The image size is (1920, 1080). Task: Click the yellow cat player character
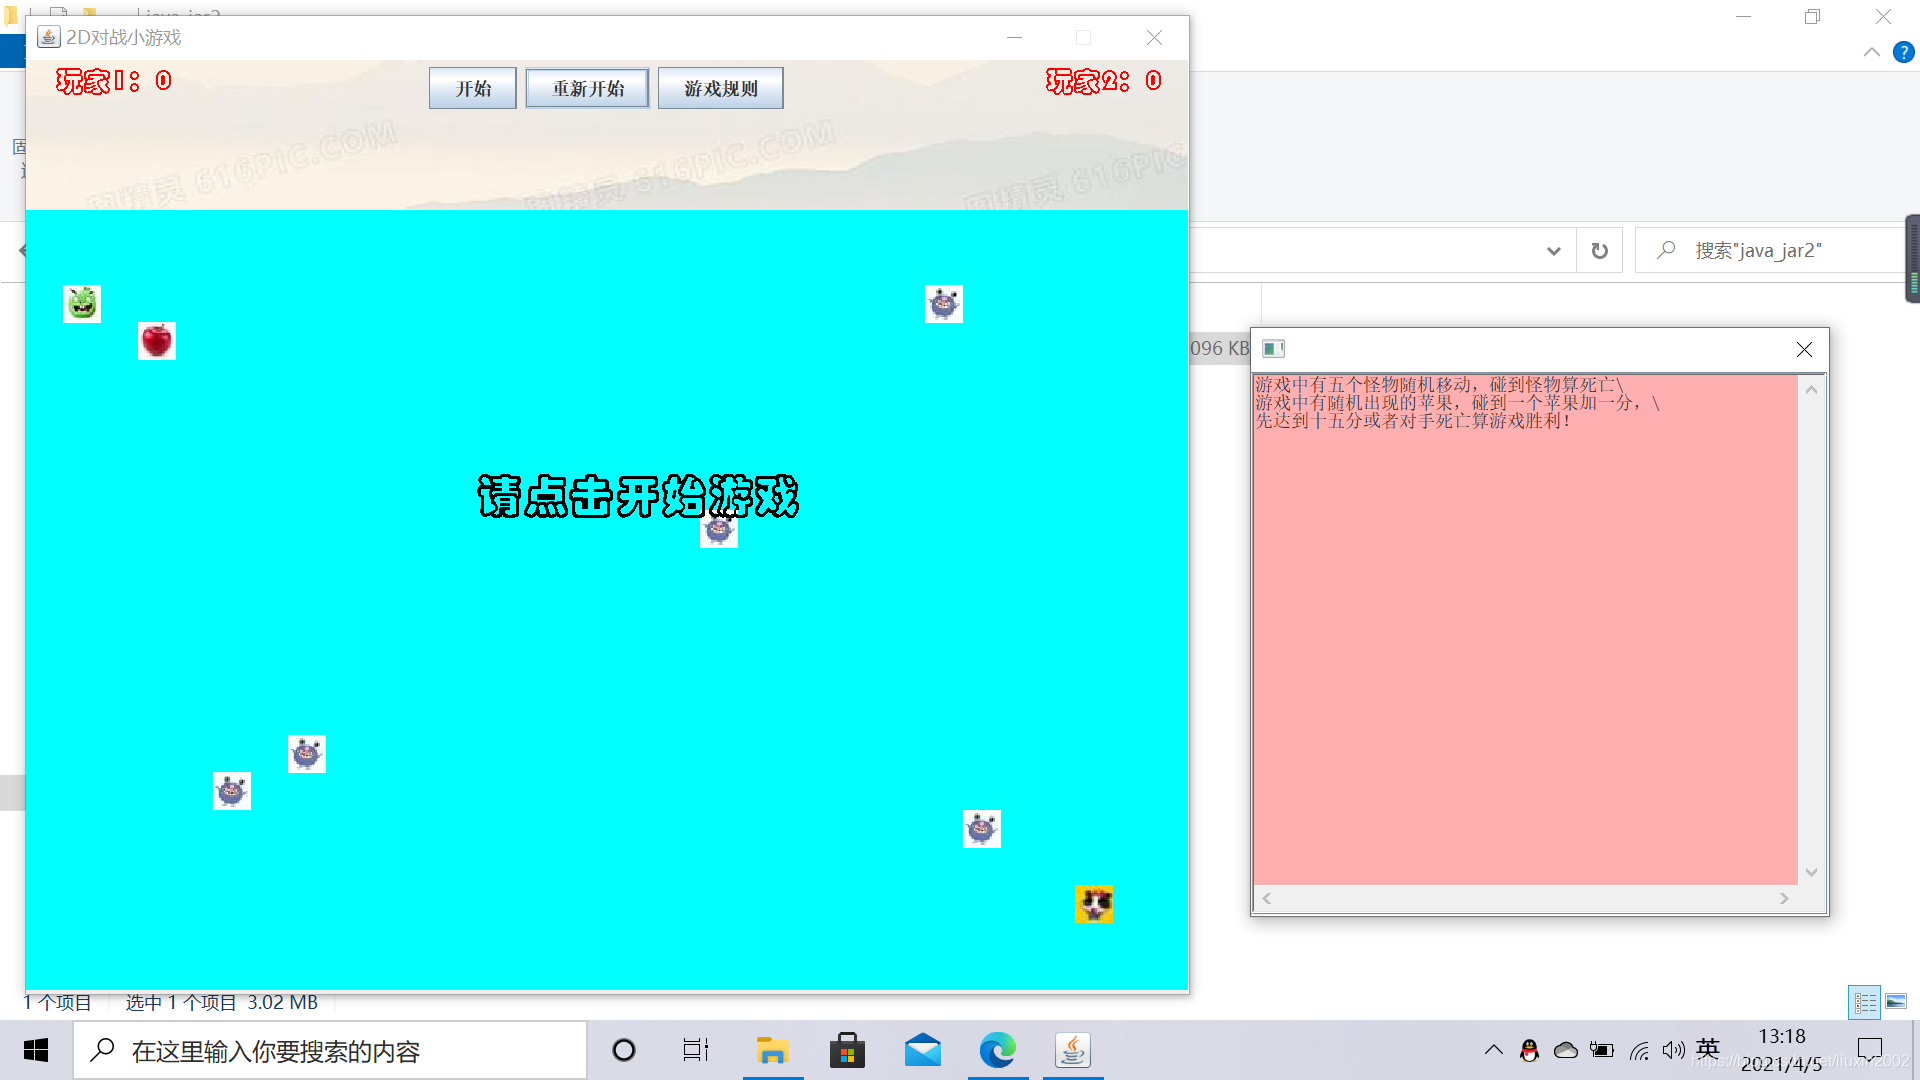pos(1095,904)
